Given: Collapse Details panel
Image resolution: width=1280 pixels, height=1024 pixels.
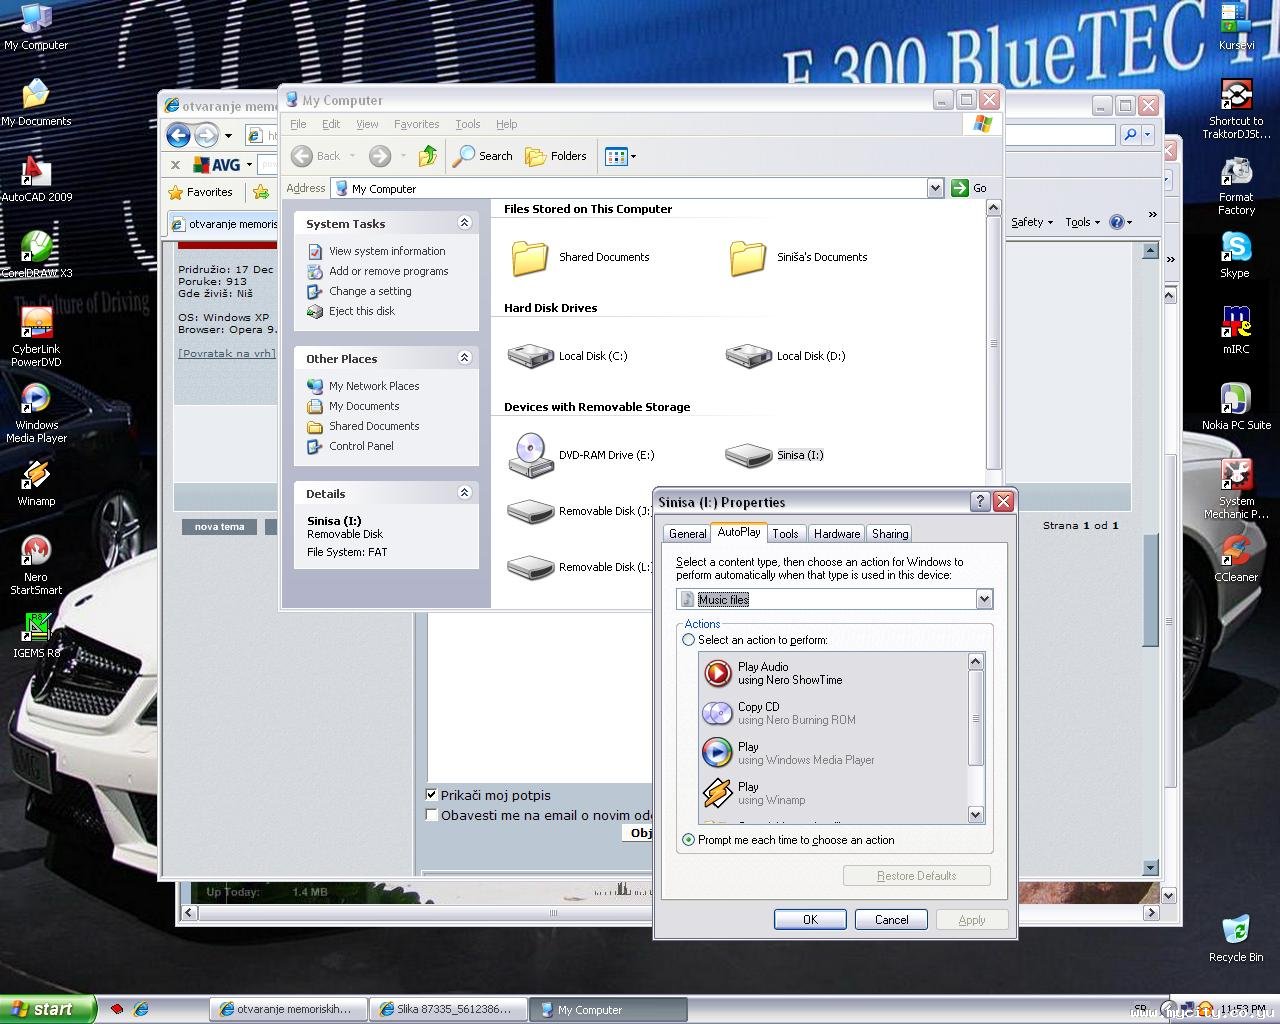Looking at the screenshot, I should (464, 493).
